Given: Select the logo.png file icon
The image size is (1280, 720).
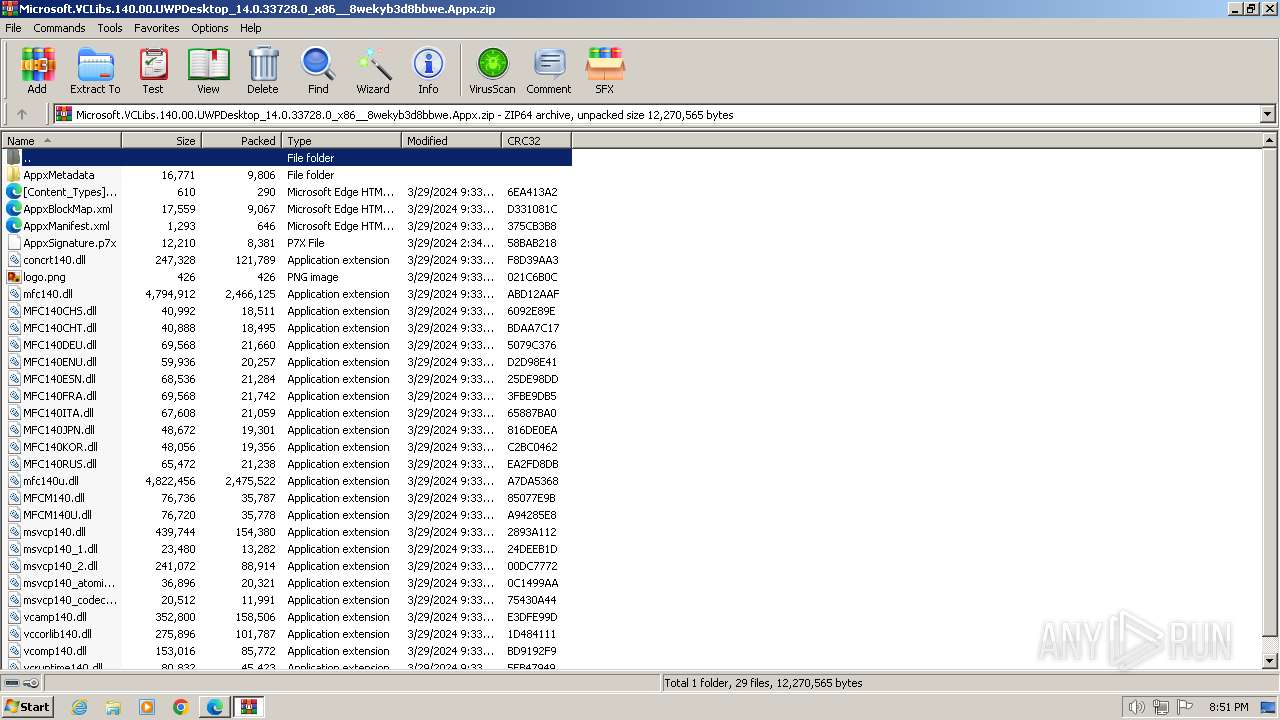Looking at the screenshot, I should pos(14,277).
